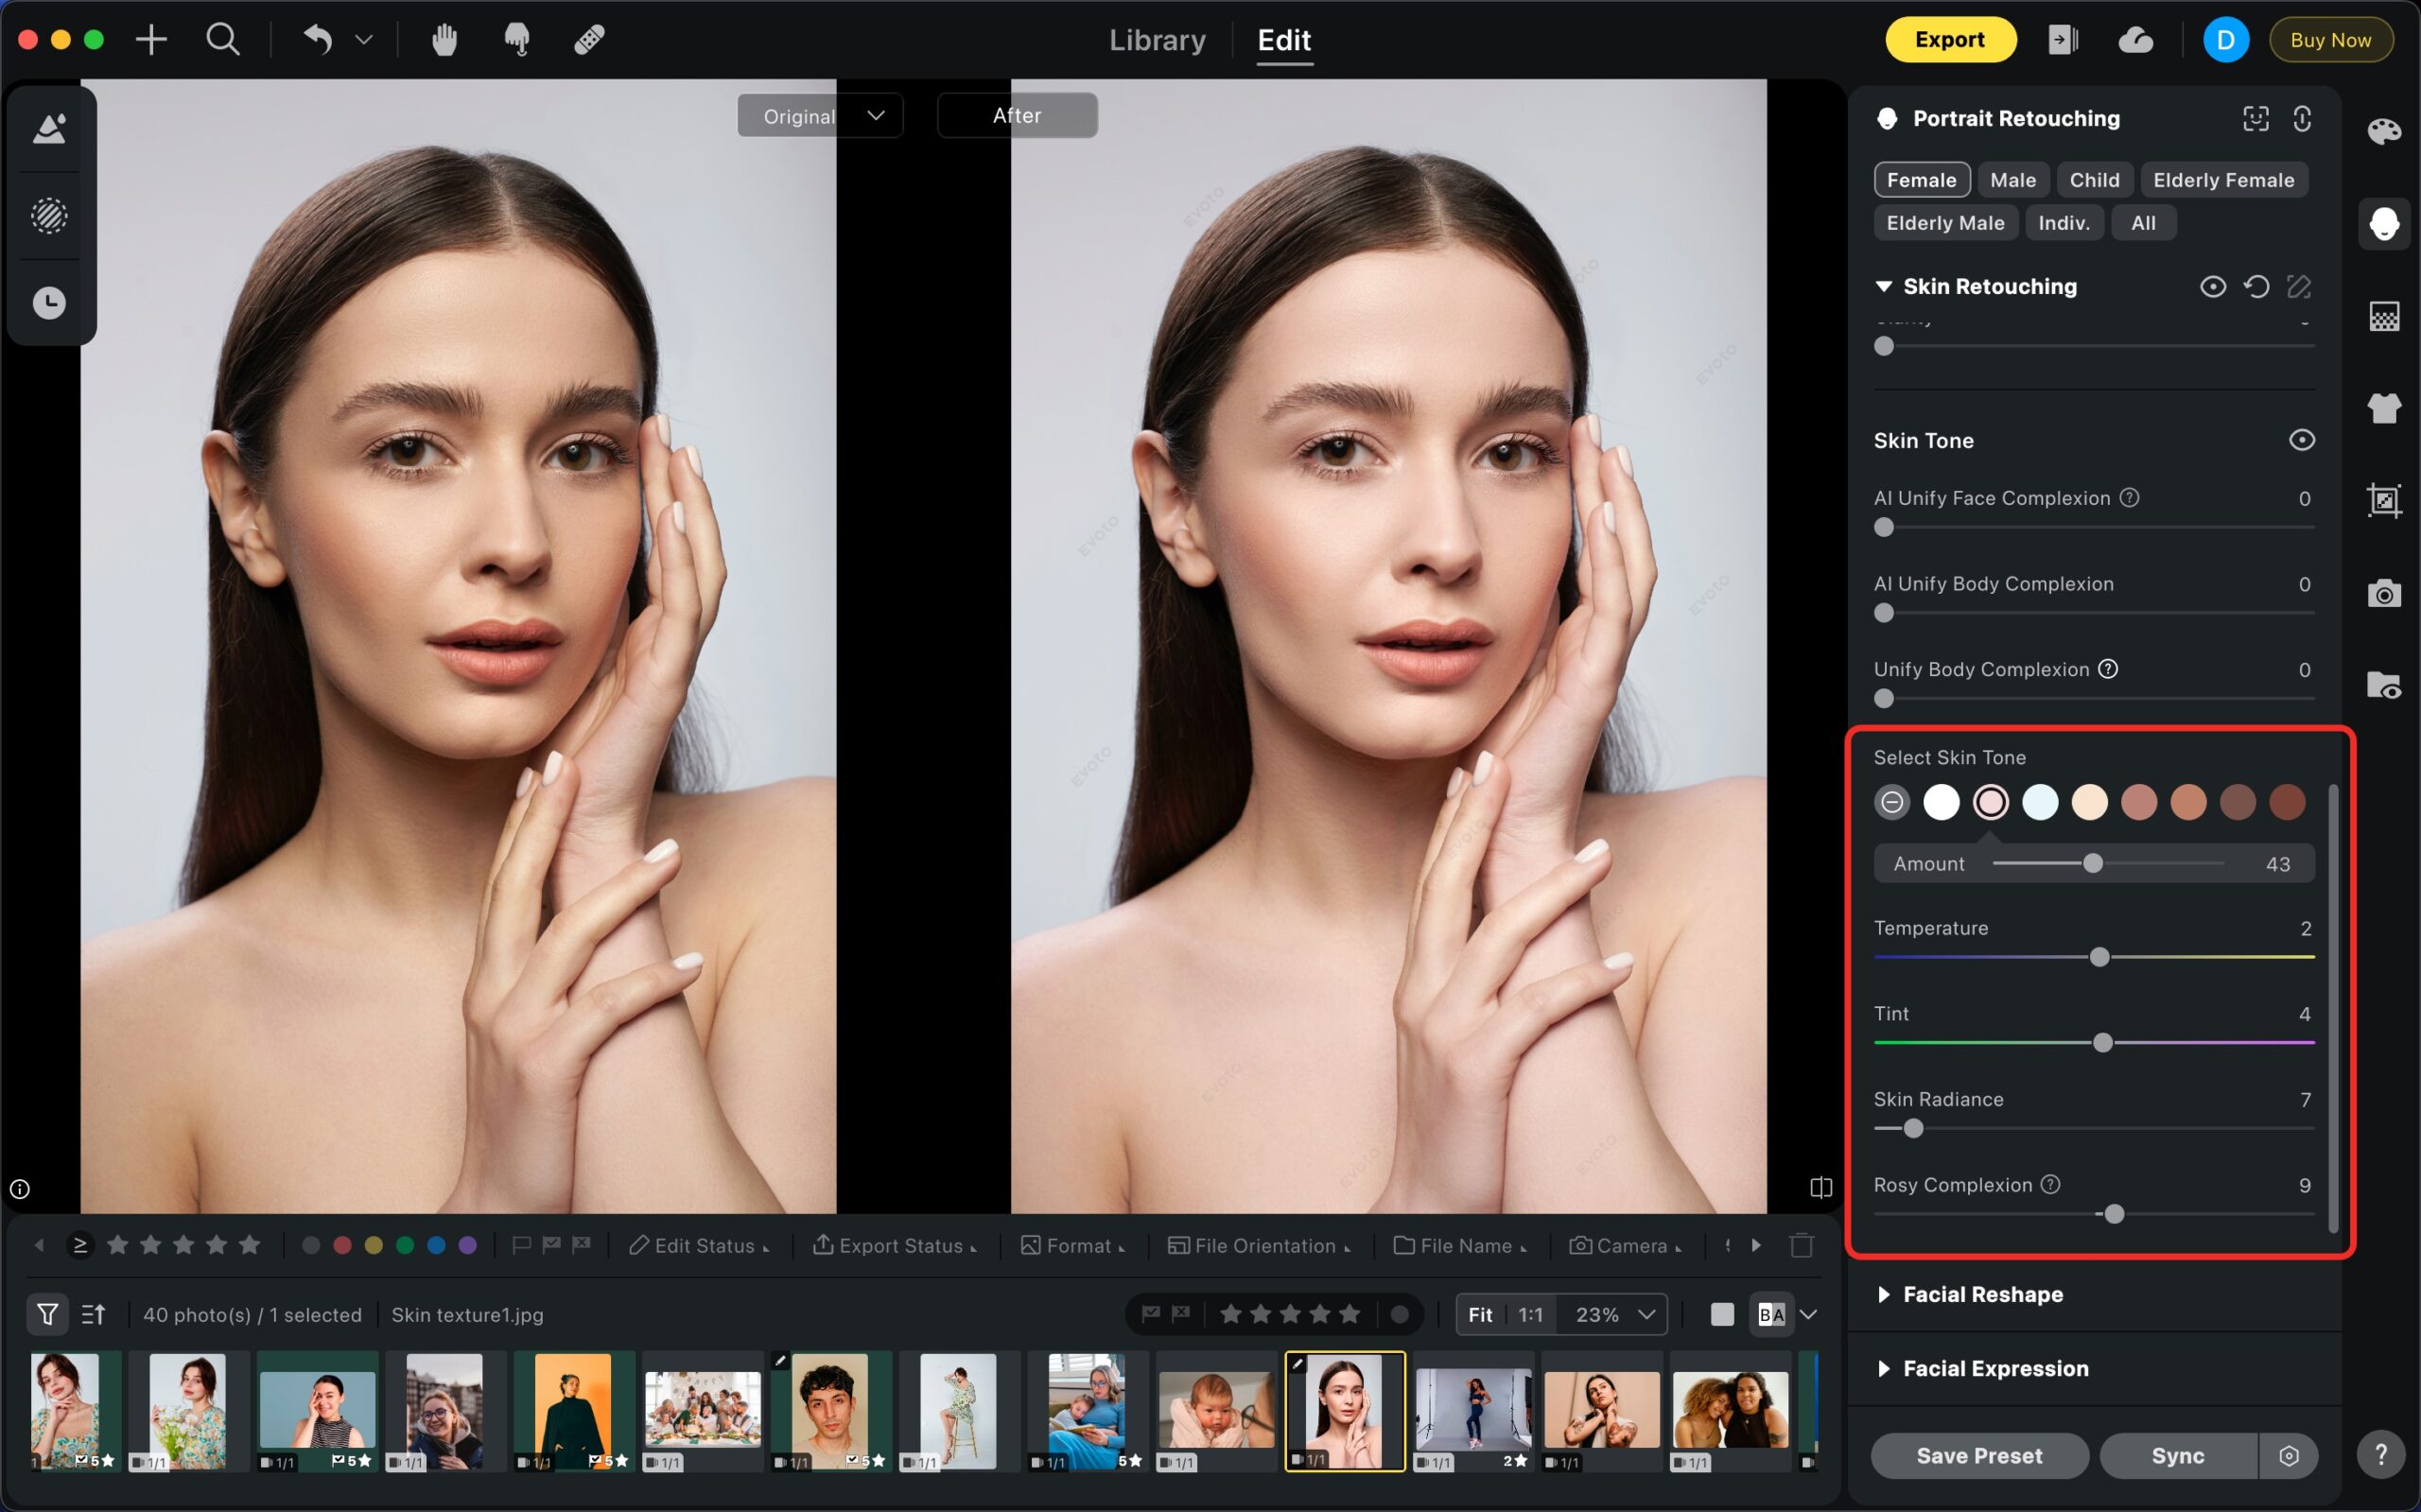Open the 23% zoom dropdown

point(1614,1314)
